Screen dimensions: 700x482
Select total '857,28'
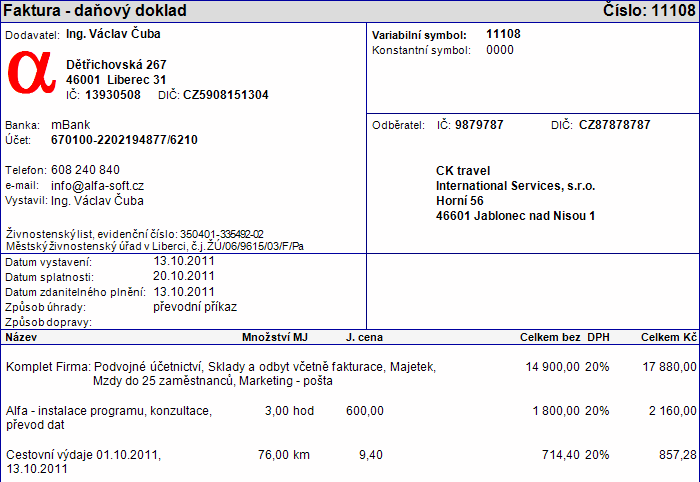tap(678, 455)
